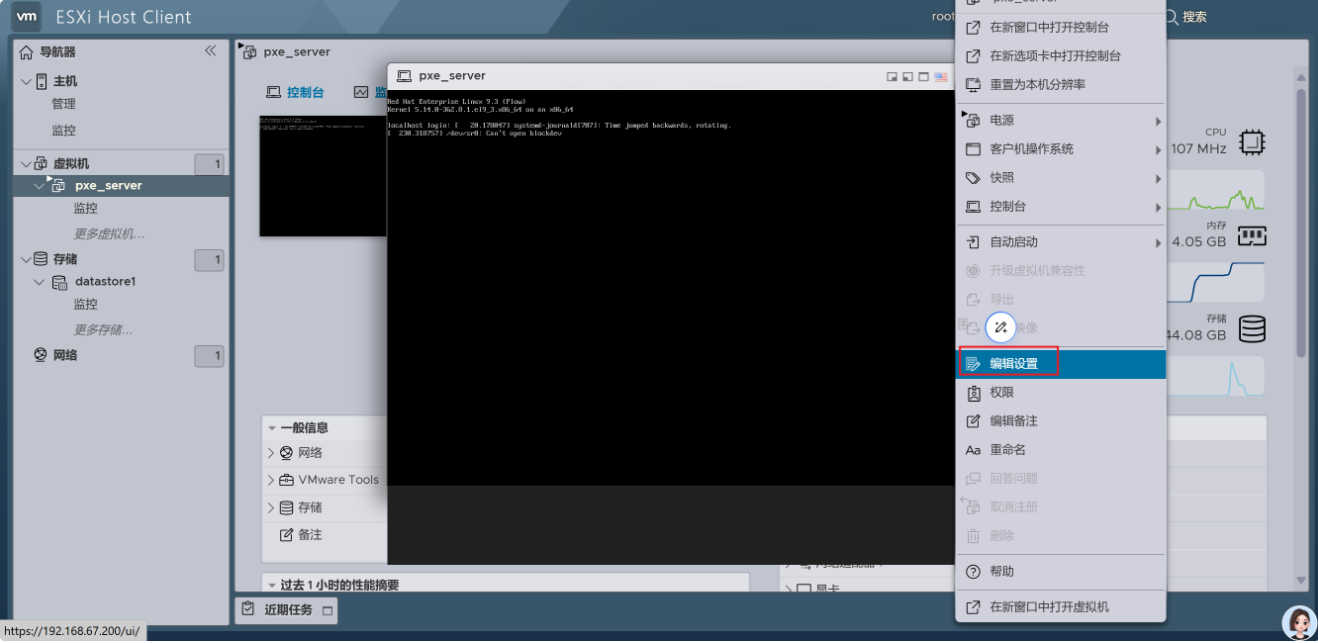
Task: Open the 电源 submenu
Action: click(1061, 120)
